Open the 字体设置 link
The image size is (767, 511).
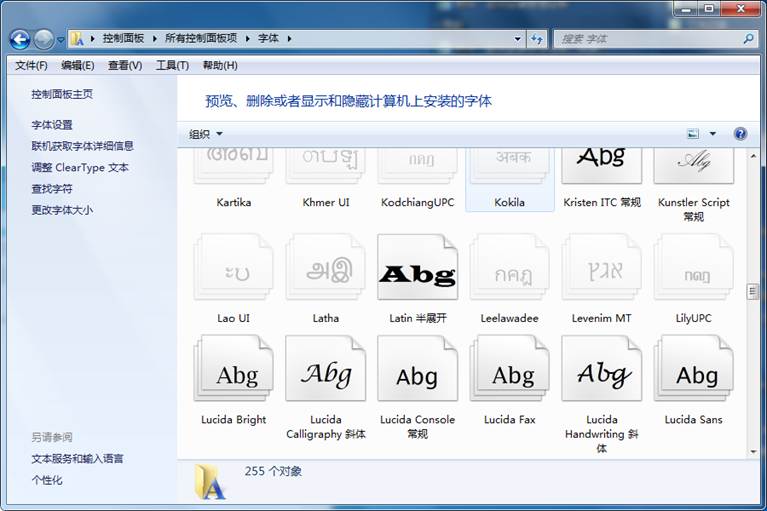(52, 125)
